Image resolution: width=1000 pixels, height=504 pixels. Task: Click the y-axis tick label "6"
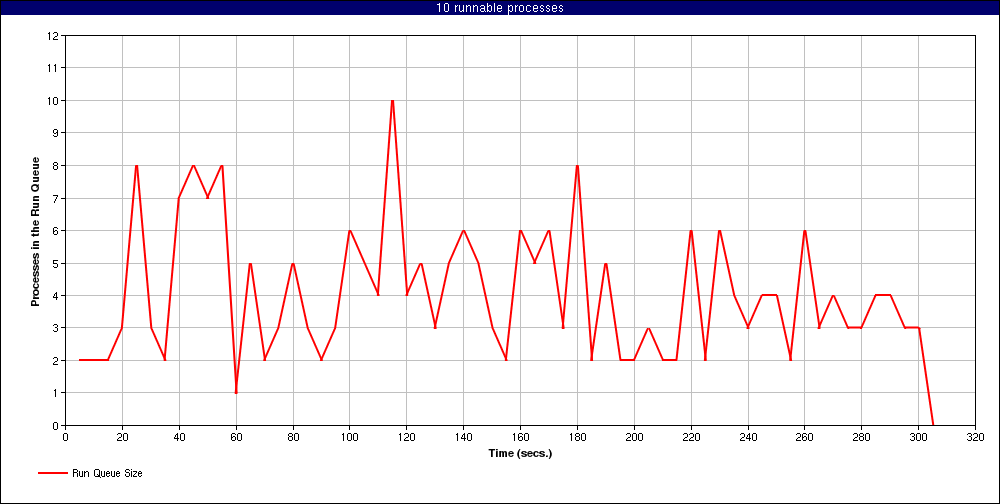point(56,230)
